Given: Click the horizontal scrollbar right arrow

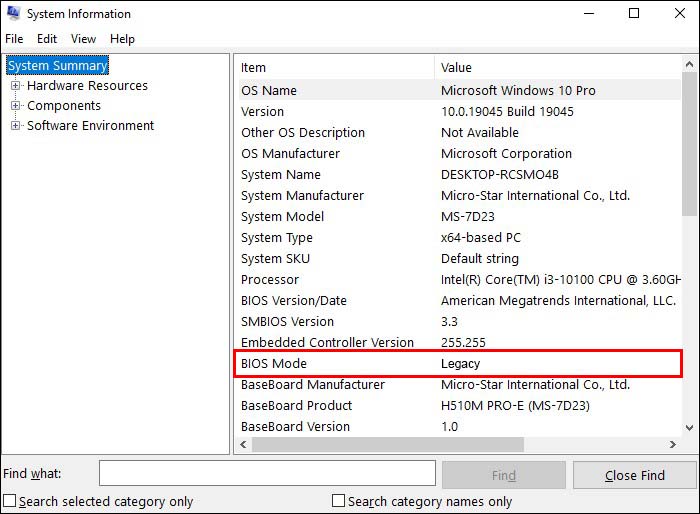Looking at the screenshot, I should [x=673, y=445].
